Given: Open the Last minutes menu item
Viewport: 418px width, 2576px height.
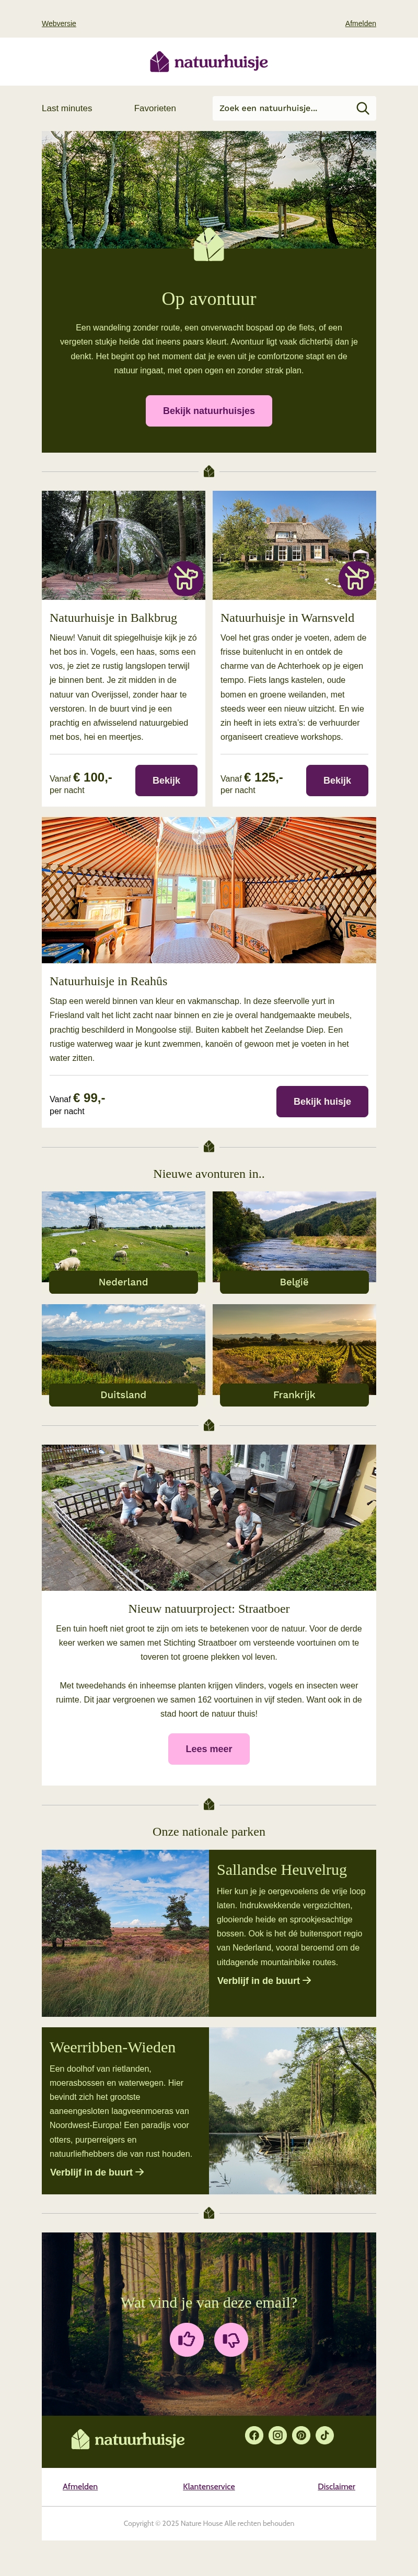Looking at the screenshot, I should click(x=67, y=108).
